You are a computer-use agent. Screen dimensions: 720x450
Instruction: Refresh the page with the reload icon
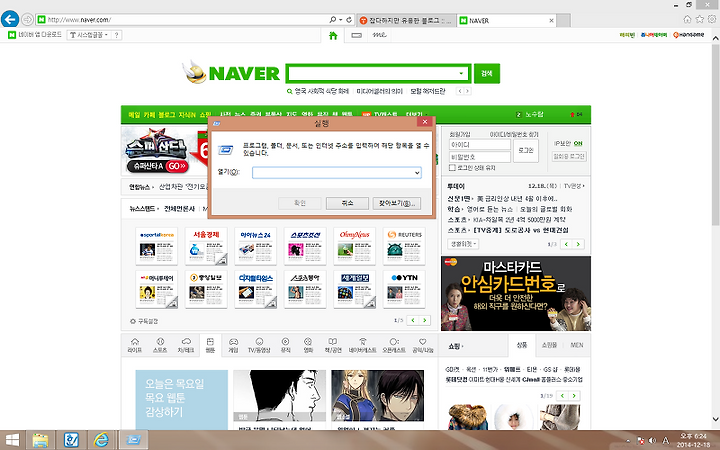pyautogui.click(x=349, y=20)
